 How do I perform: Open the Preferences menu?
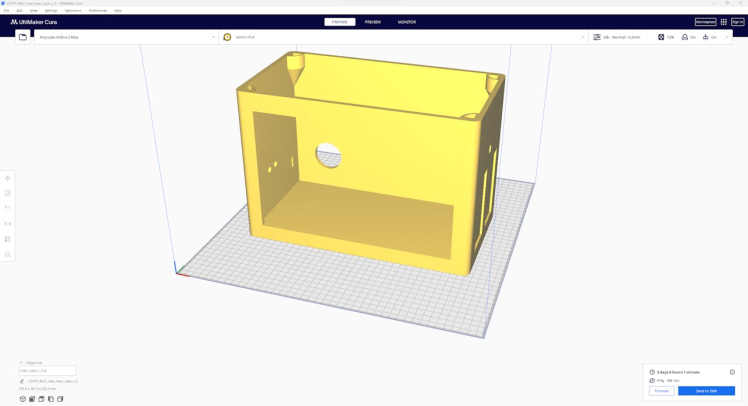98,10
